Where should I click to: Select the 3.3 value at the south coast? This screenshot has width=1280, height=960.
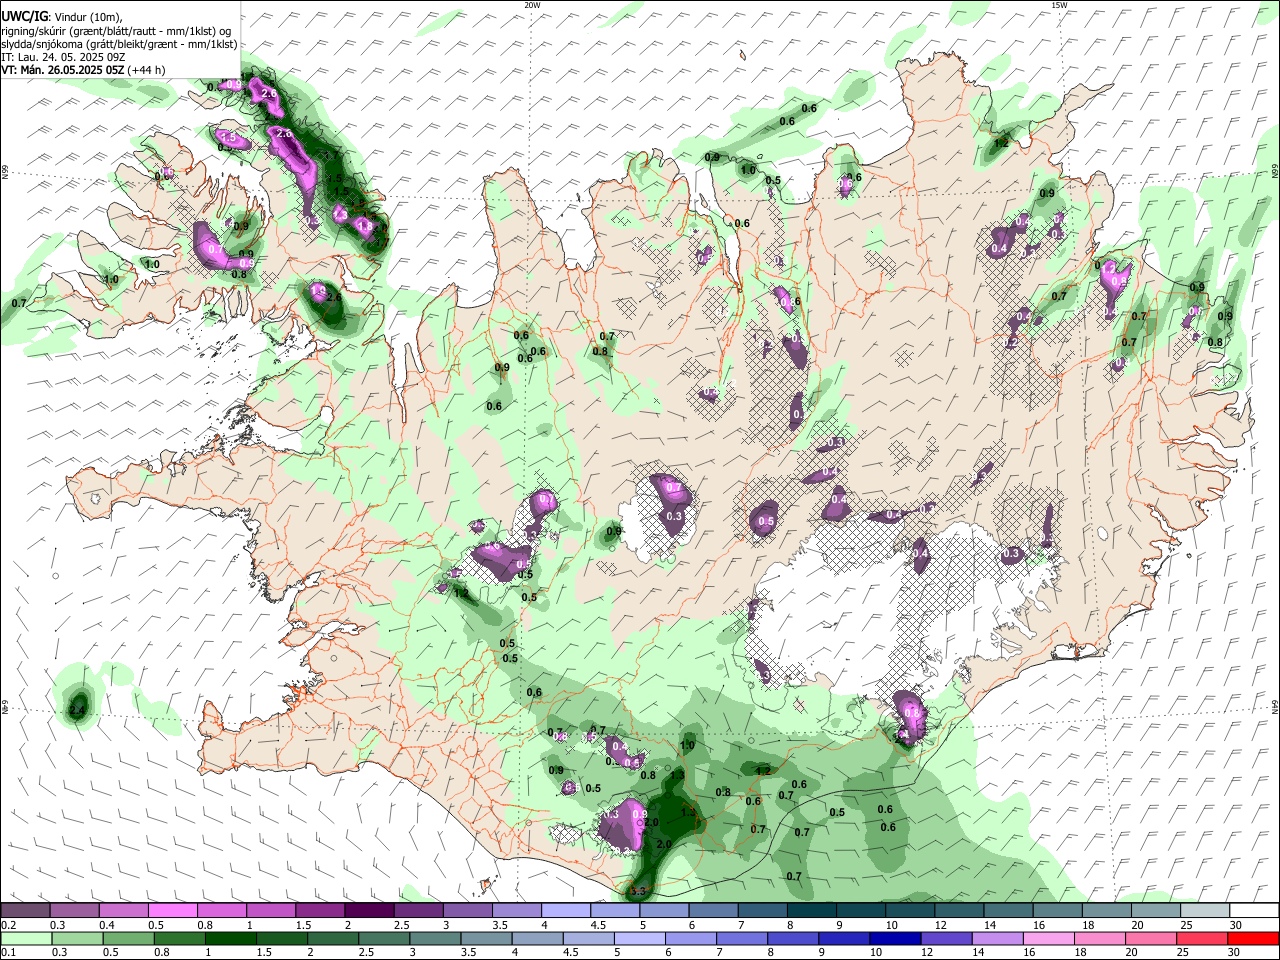640,889
